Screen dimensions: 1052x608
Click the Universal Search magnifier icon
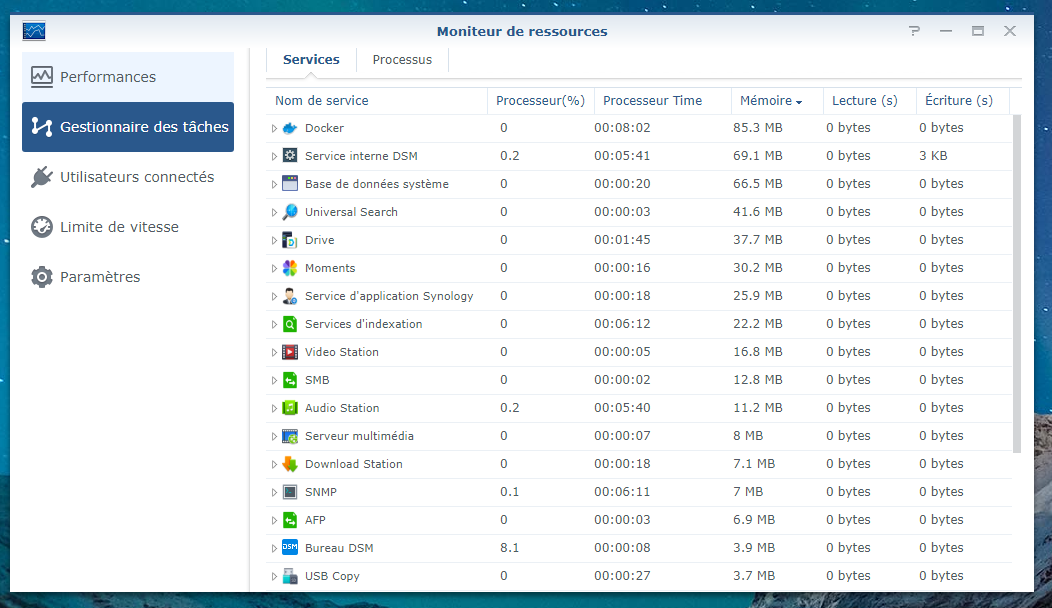pos(290,212)
